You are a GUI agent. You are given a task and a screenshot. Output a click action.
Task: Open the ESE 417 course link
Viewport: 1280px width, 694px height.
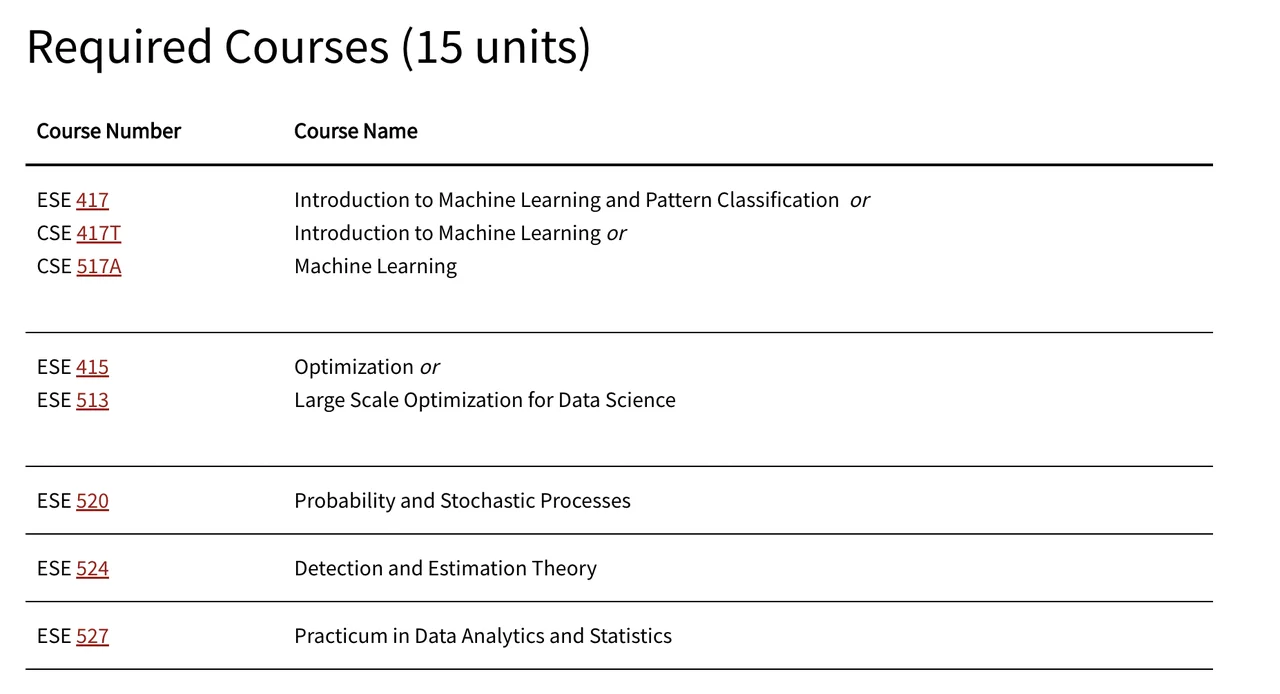point(92,200)
